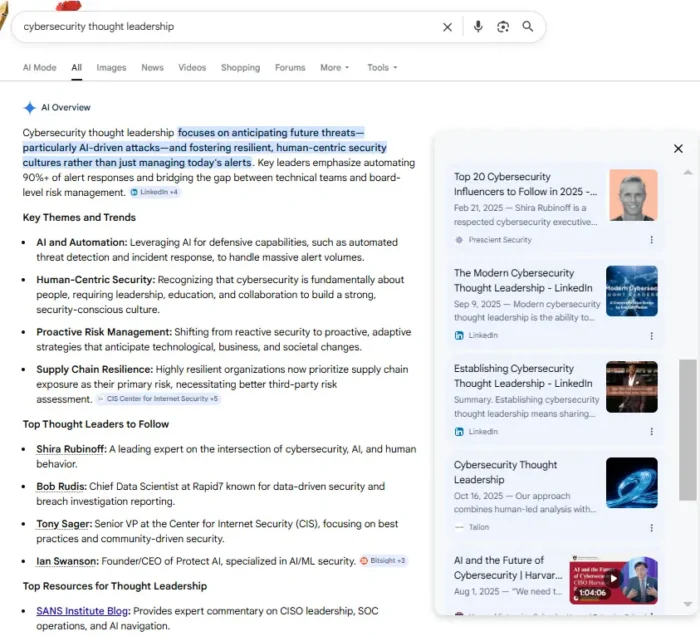The image size is (700, 636).
Task: Play the Harvard AI cybersecurity video
Action: point(613,579)
